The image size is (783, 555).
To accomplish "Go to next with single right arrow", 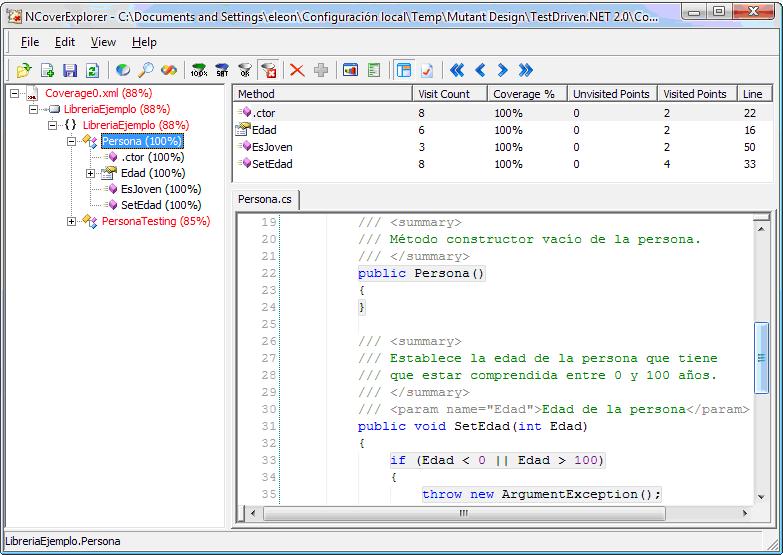I will click(x=502, y=70).
